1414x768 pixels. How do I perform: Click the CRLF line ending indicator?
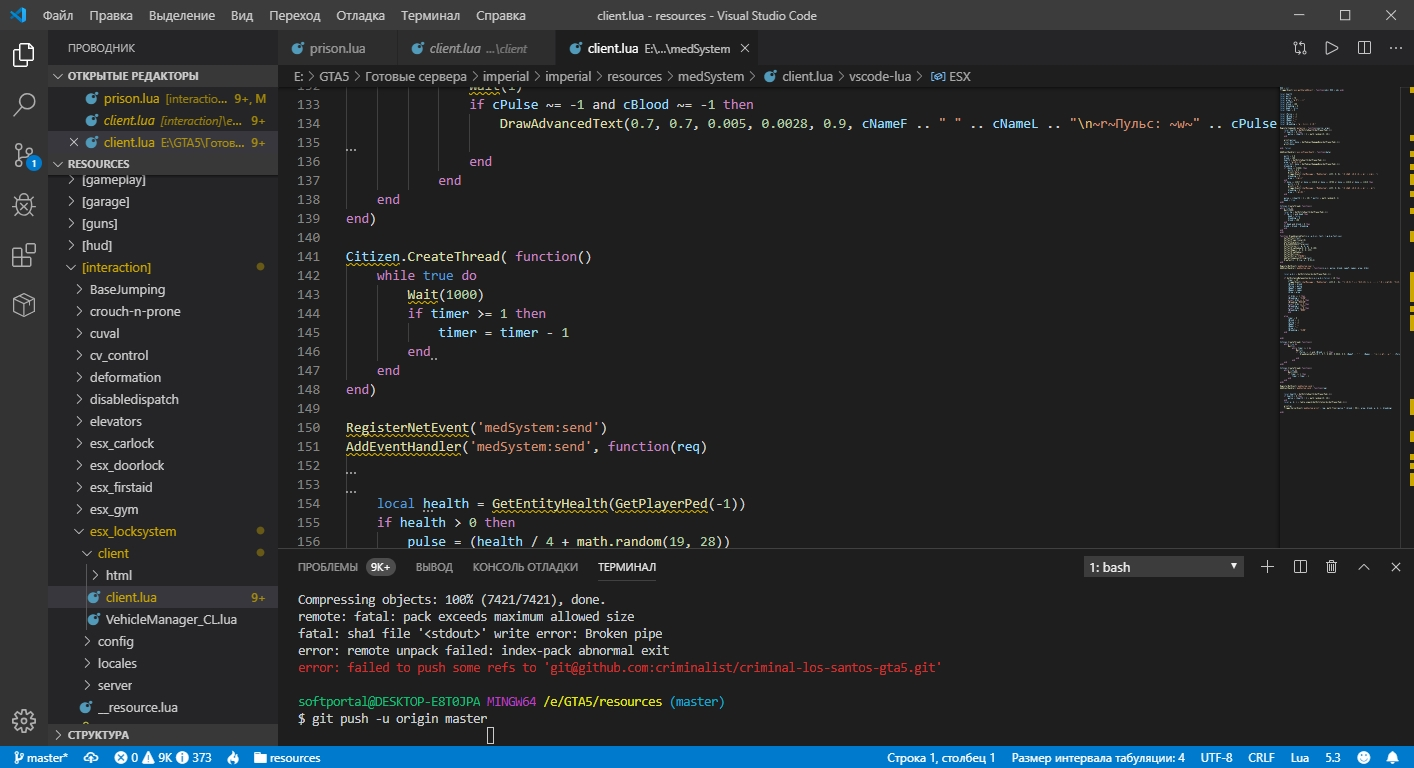1261,758
